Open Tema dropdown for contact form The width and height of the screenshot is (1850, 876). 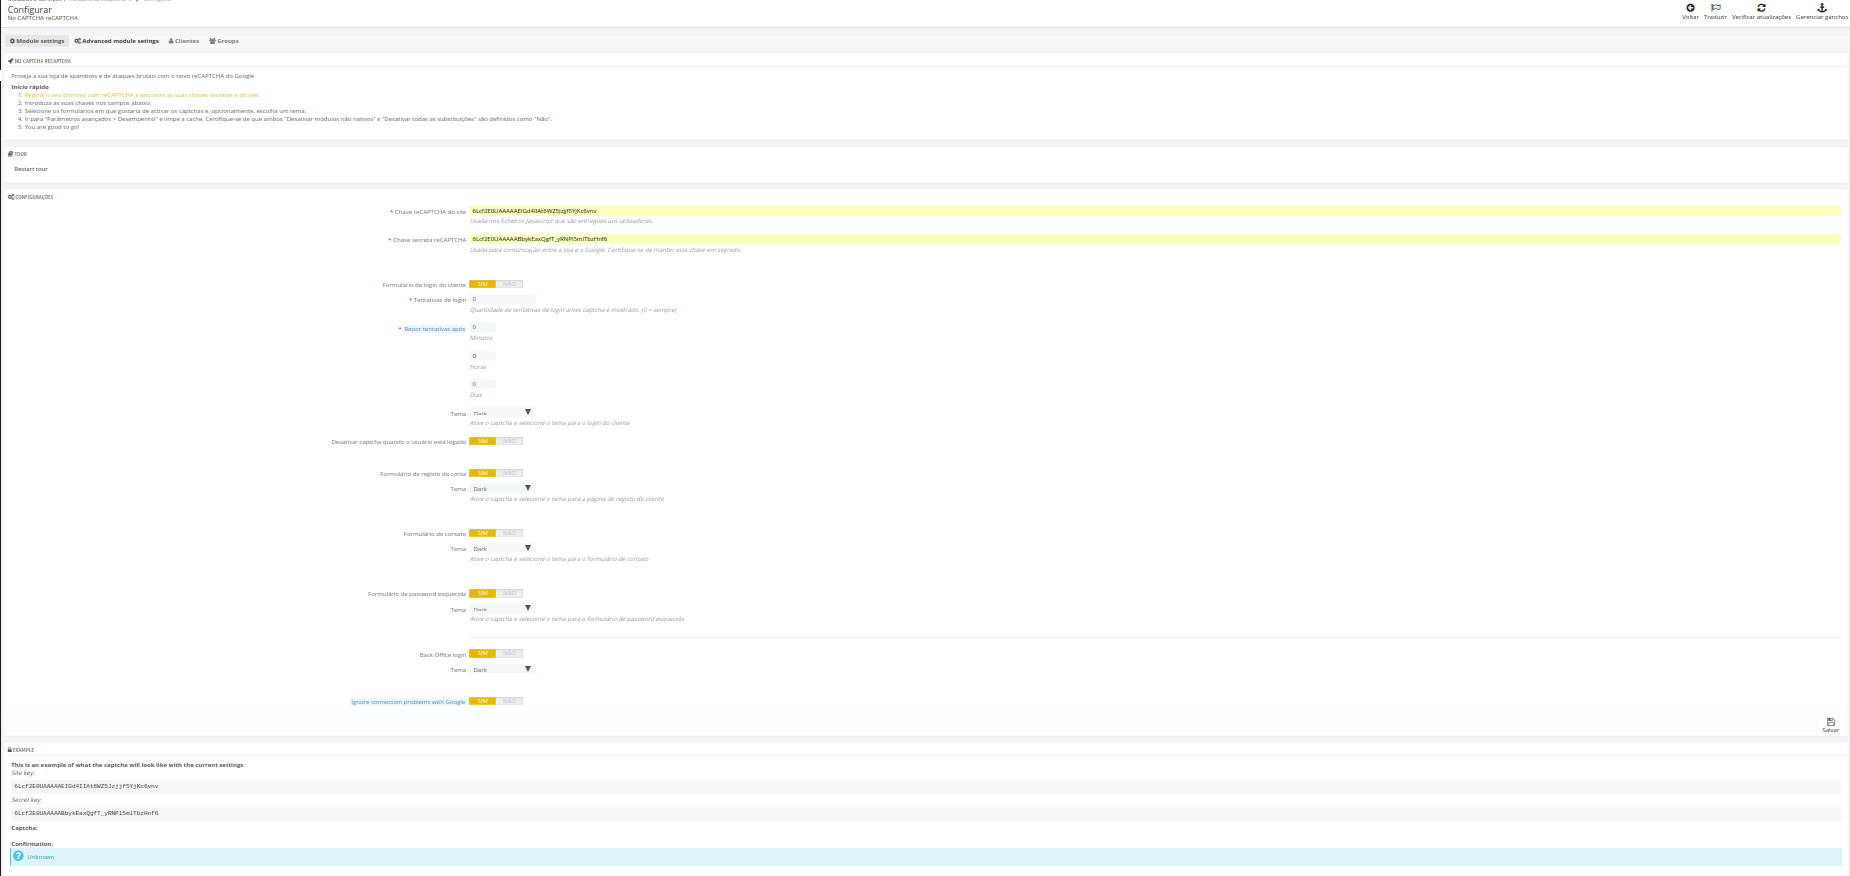(x=502, y=548)
